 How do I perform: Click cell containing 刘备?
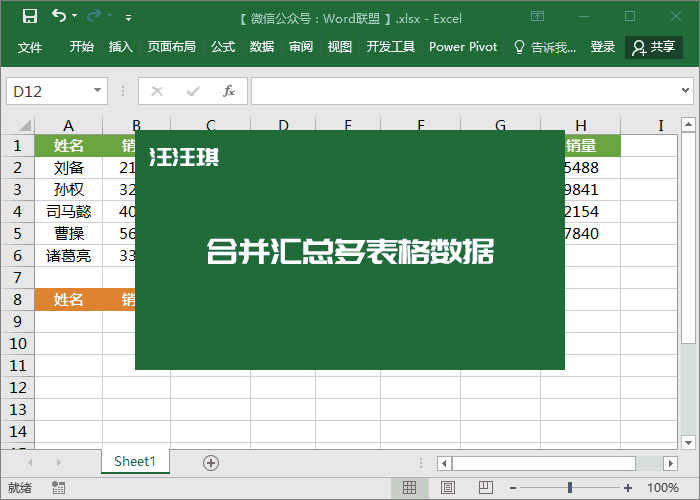[68, 168]
